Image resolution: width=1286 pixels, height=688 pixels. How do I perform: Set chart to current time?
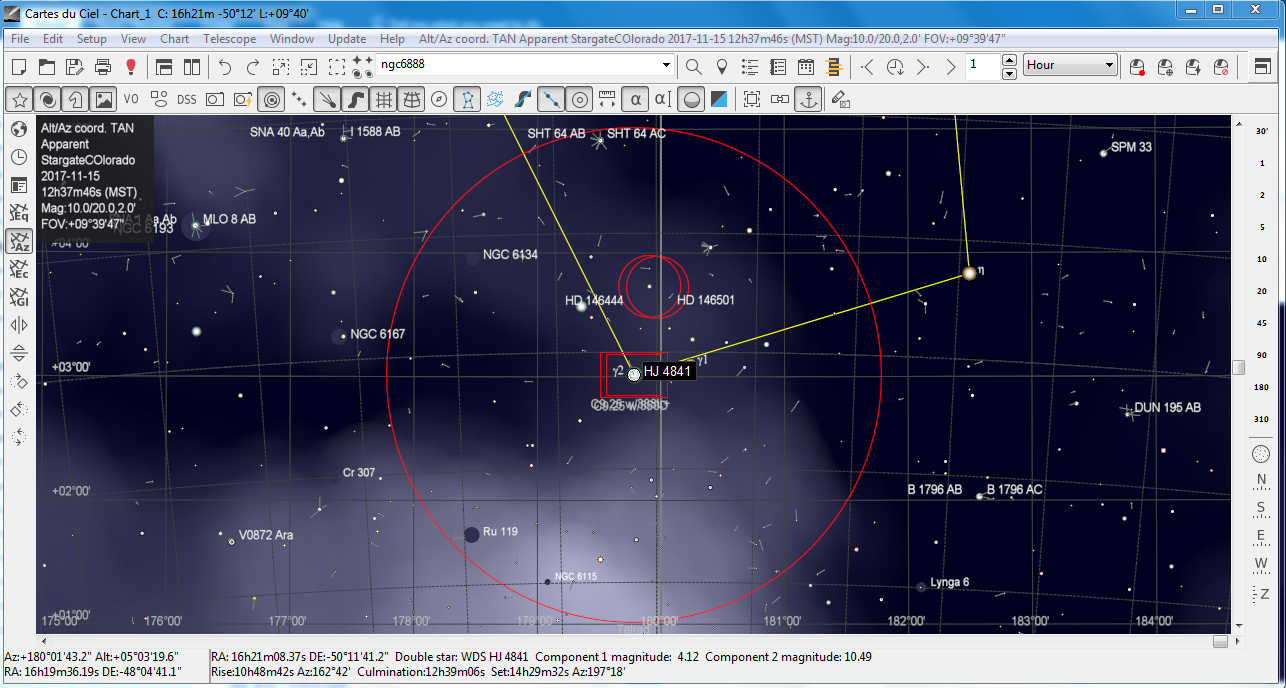(896, 67)
